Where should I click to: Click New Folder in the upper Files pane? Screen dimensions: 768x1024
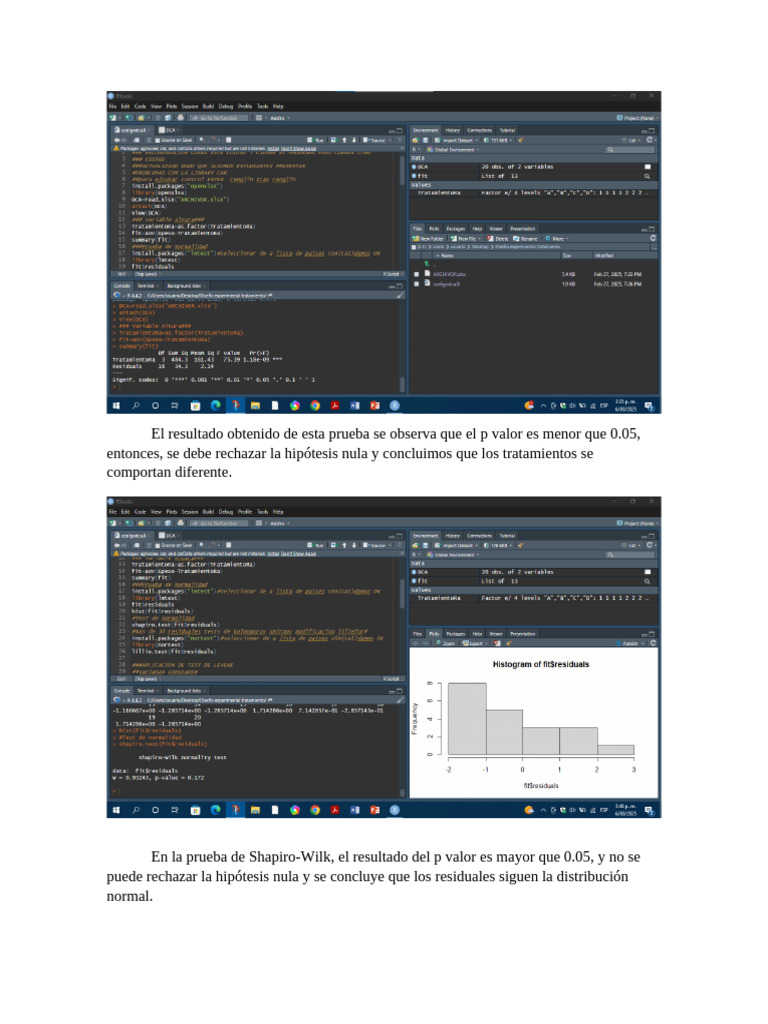(428, 239)
